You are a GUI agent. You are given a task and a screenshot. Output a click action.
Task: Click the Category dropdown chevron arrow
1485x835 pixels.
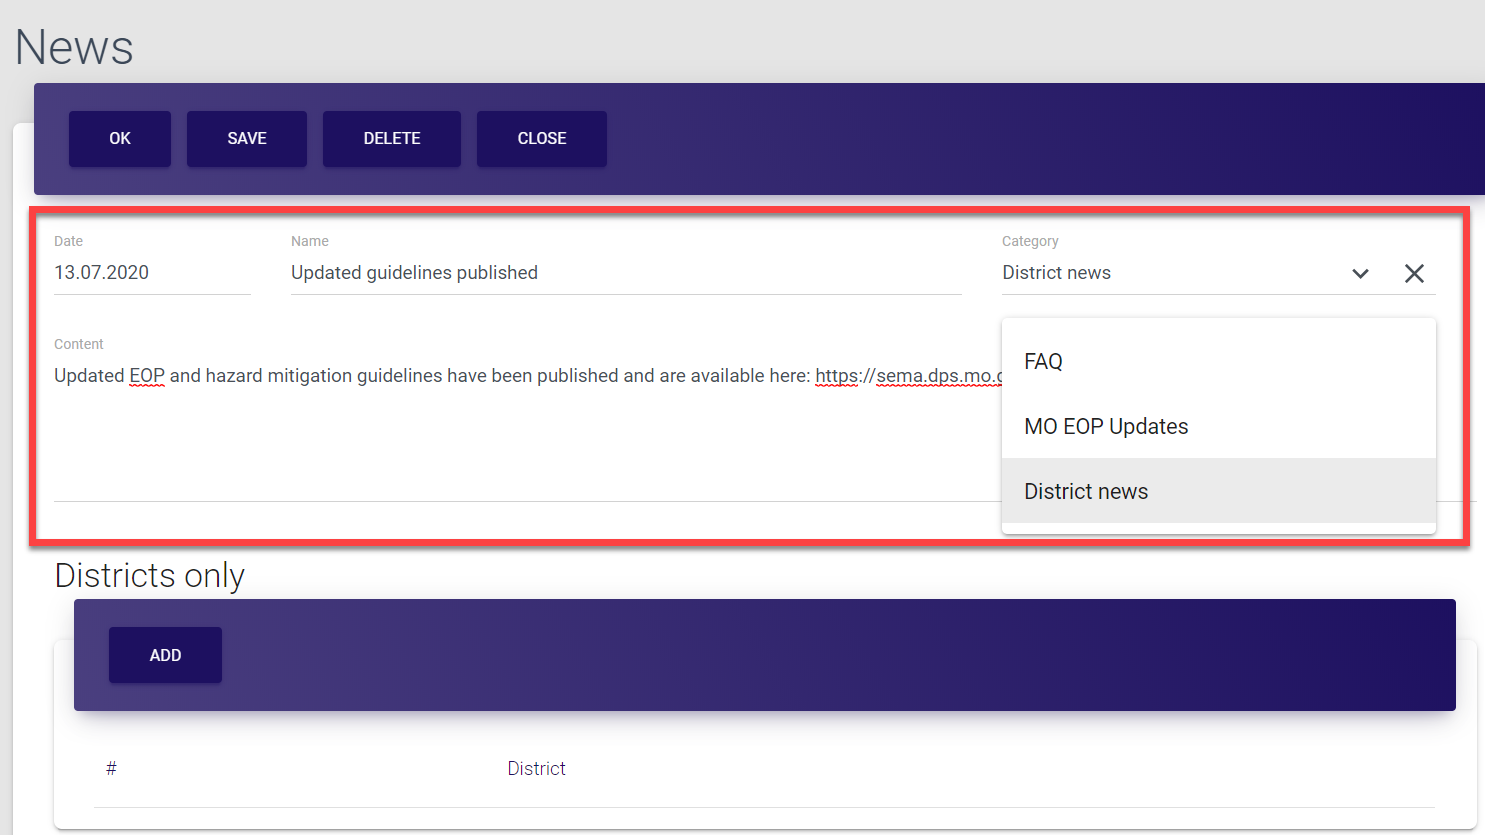1360,274
